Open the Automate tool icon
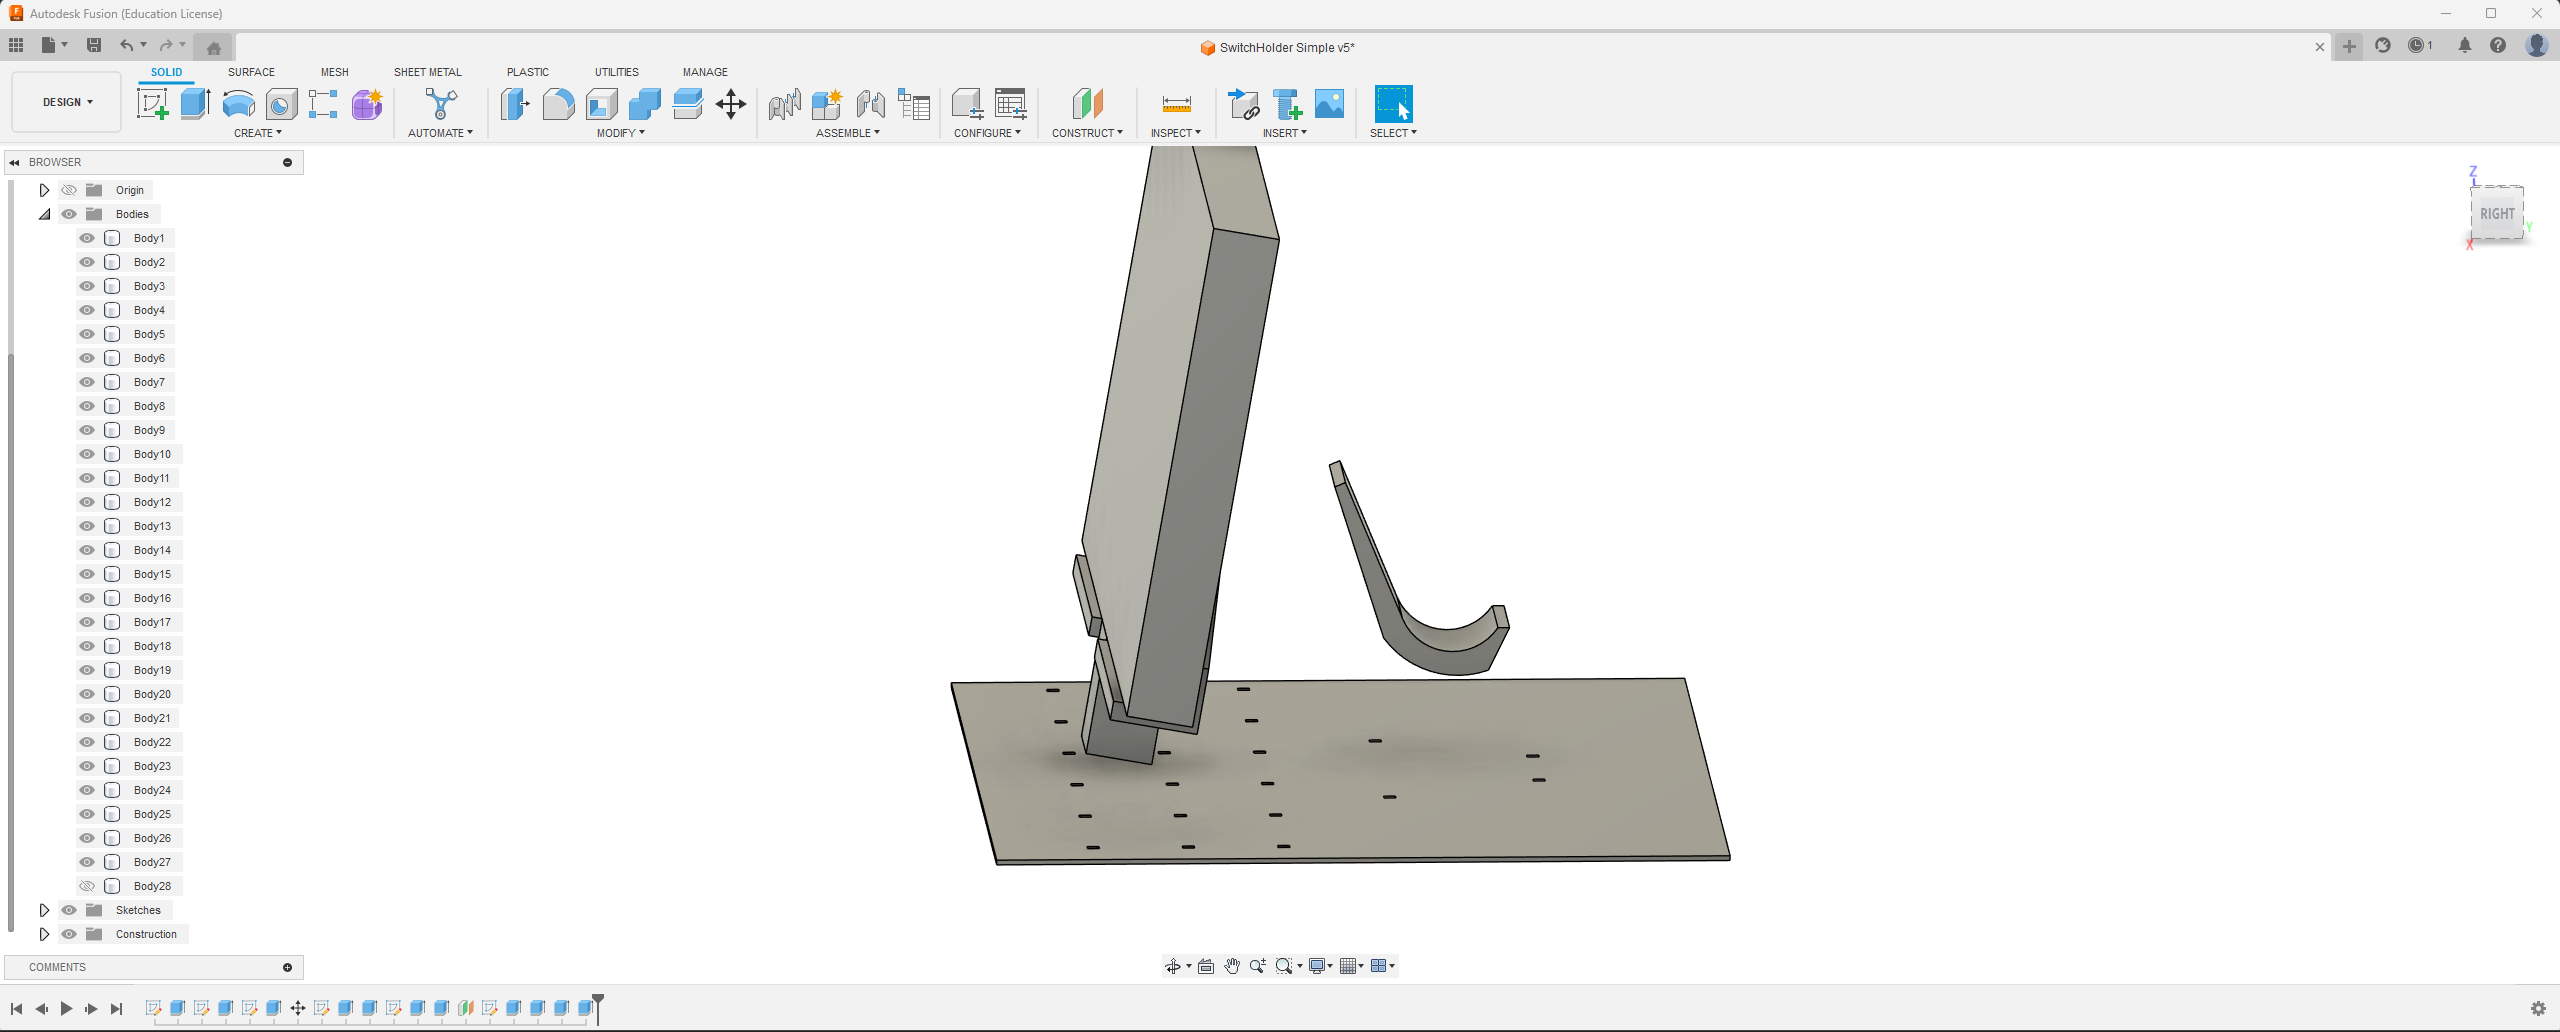The image size is (2560, 1032). (x=441, y=104)
